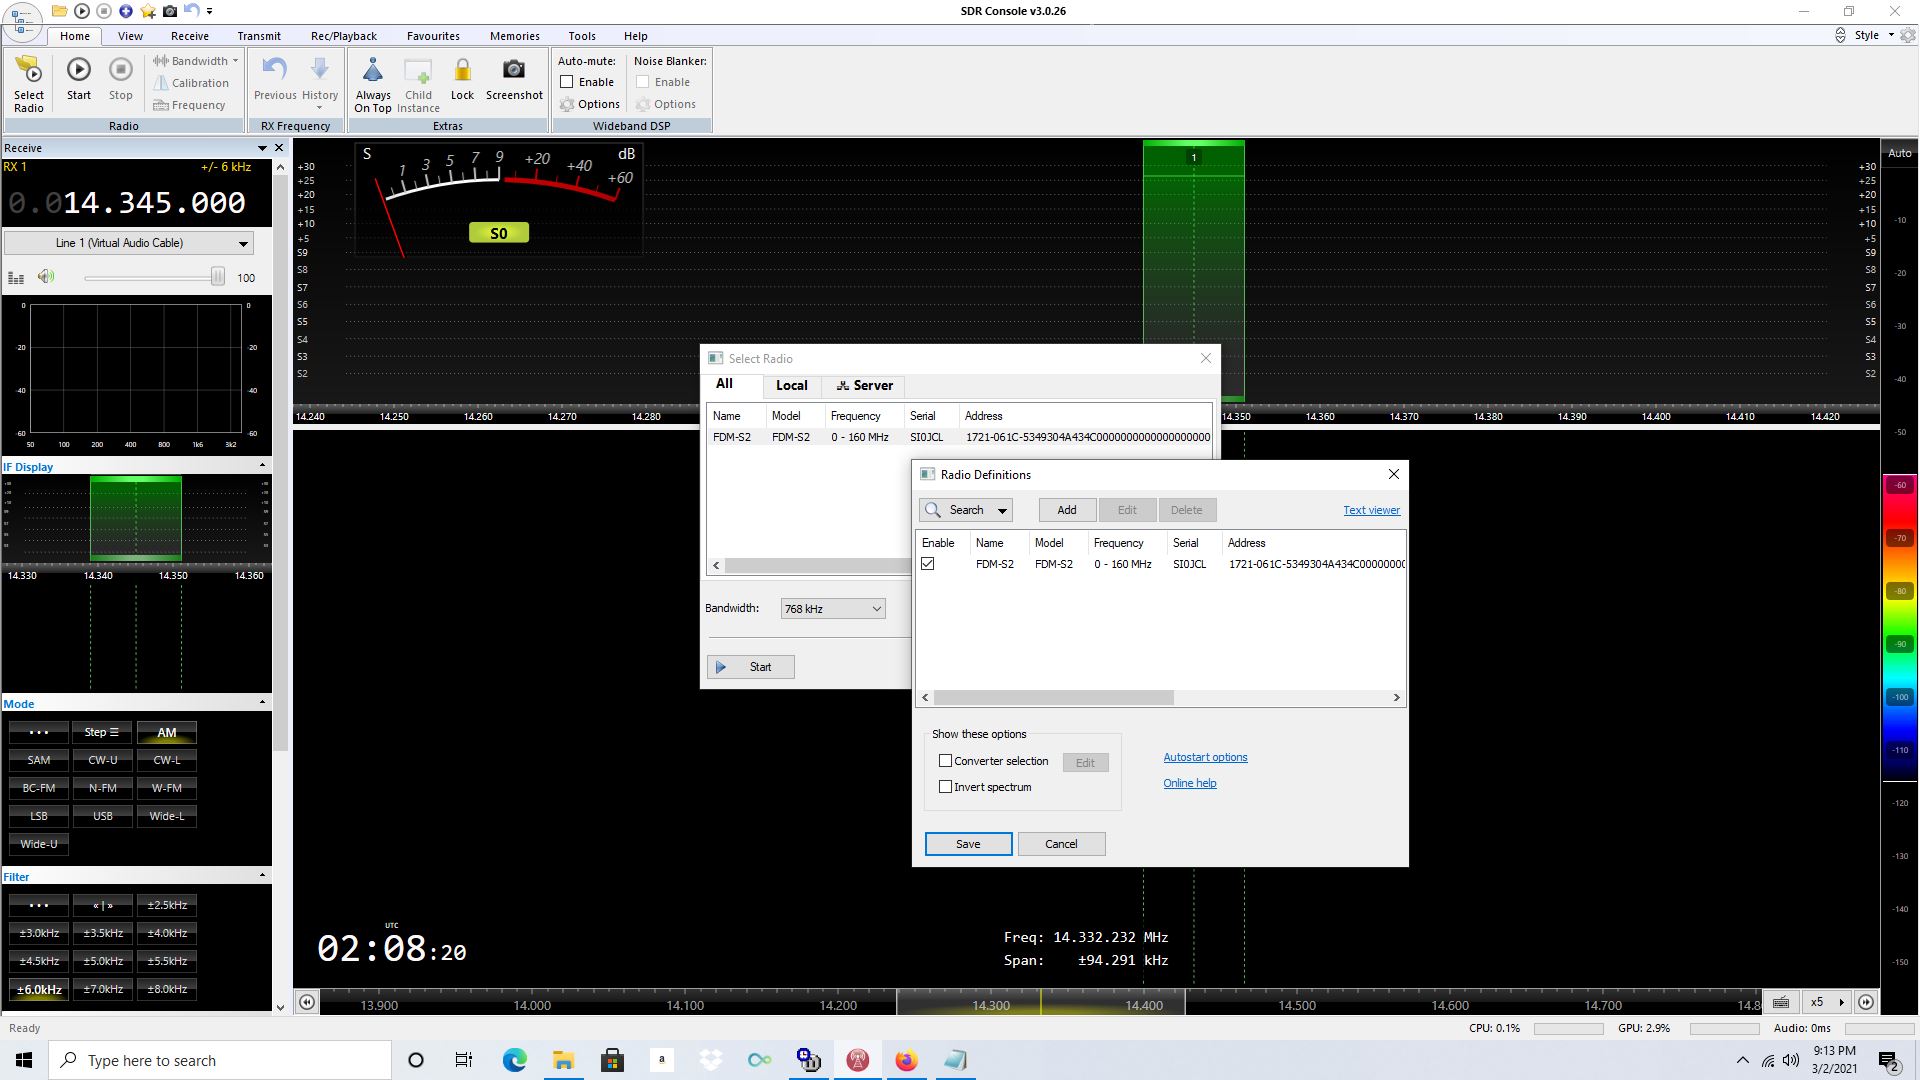Image resolution: width=1920 pixels, height=1080 pixels.
Task: Select the USB mode button
Action: (x=102, y=816)
